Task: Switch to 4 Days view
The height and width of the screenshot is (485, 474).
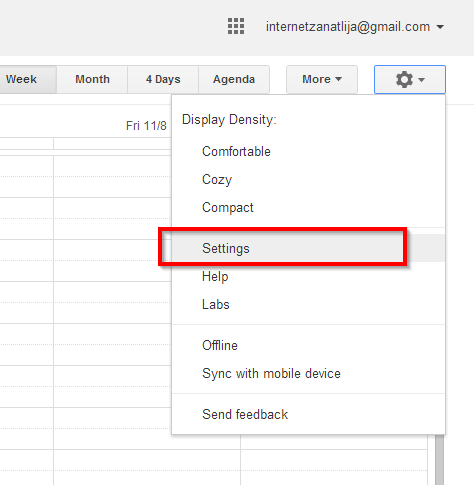Action: 163,79
